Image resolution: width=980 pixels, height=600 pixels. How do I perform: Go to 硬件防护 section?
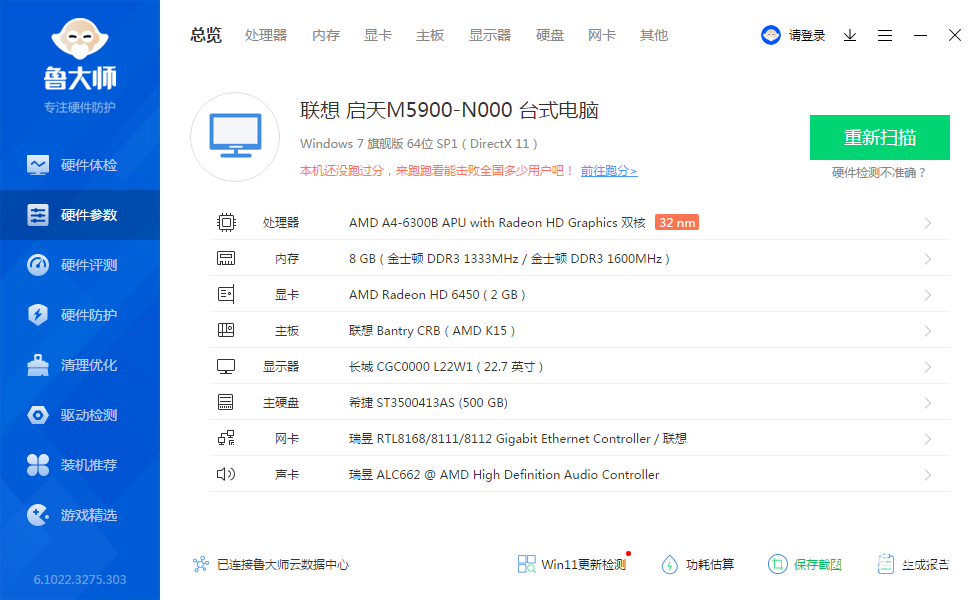point(80,315)
